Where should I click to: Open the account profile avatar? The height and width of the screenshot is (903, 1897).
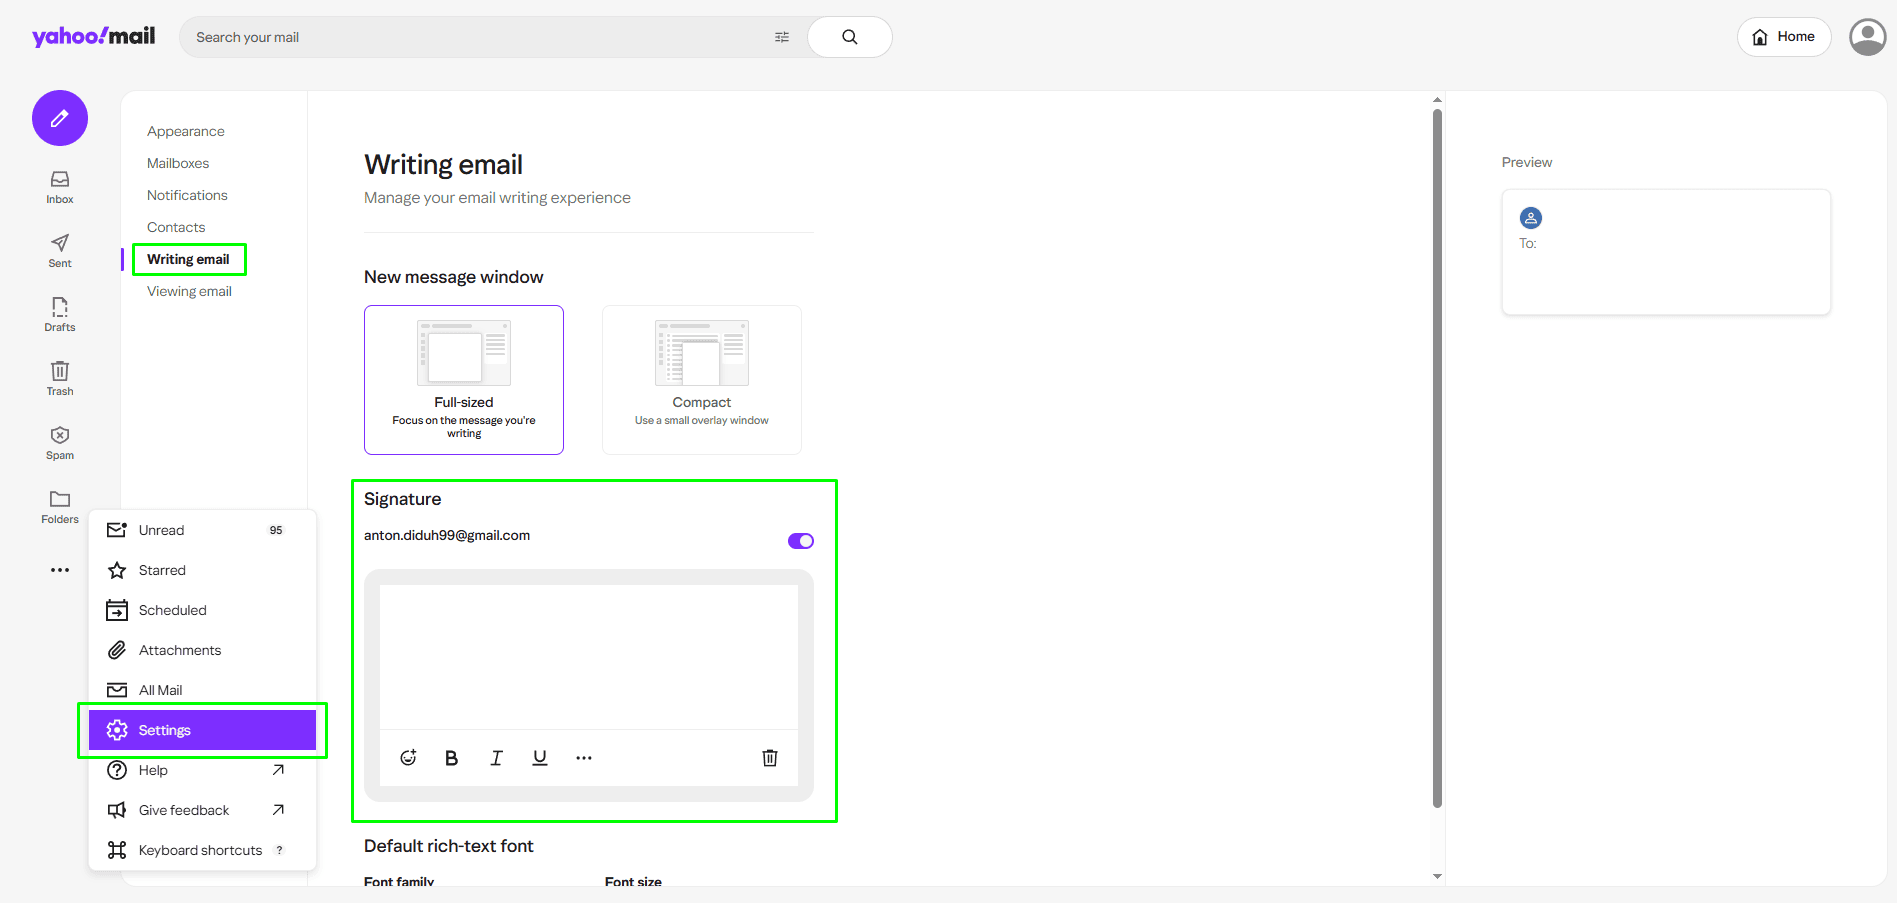pos(1867,37)
